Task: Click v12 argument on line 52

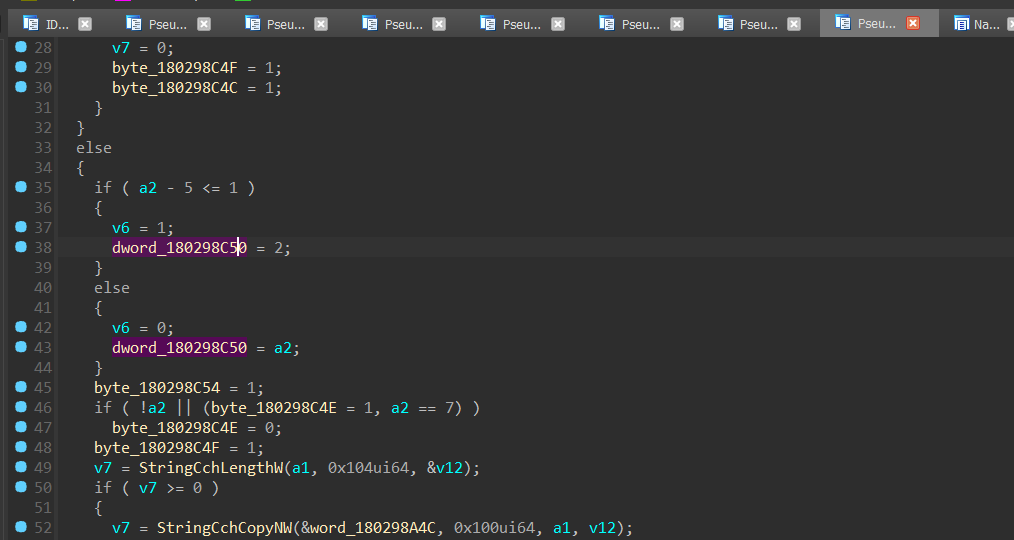Action: (602, 528)
